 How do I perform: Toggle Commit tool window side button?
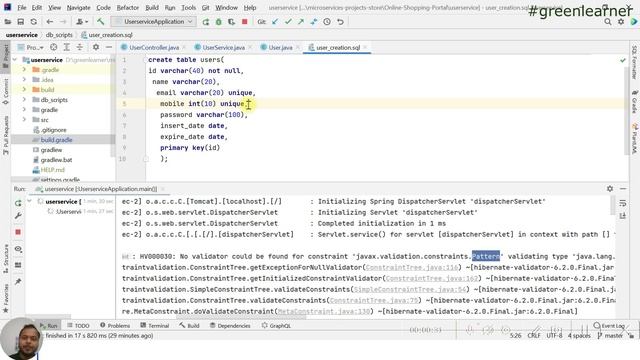click(x=6, y=91)
